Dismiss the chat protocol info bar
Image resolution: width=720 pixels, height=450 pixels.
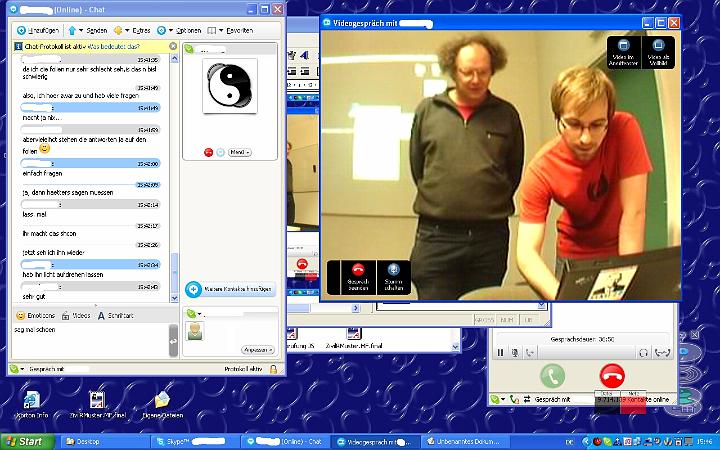pos(173,46)
